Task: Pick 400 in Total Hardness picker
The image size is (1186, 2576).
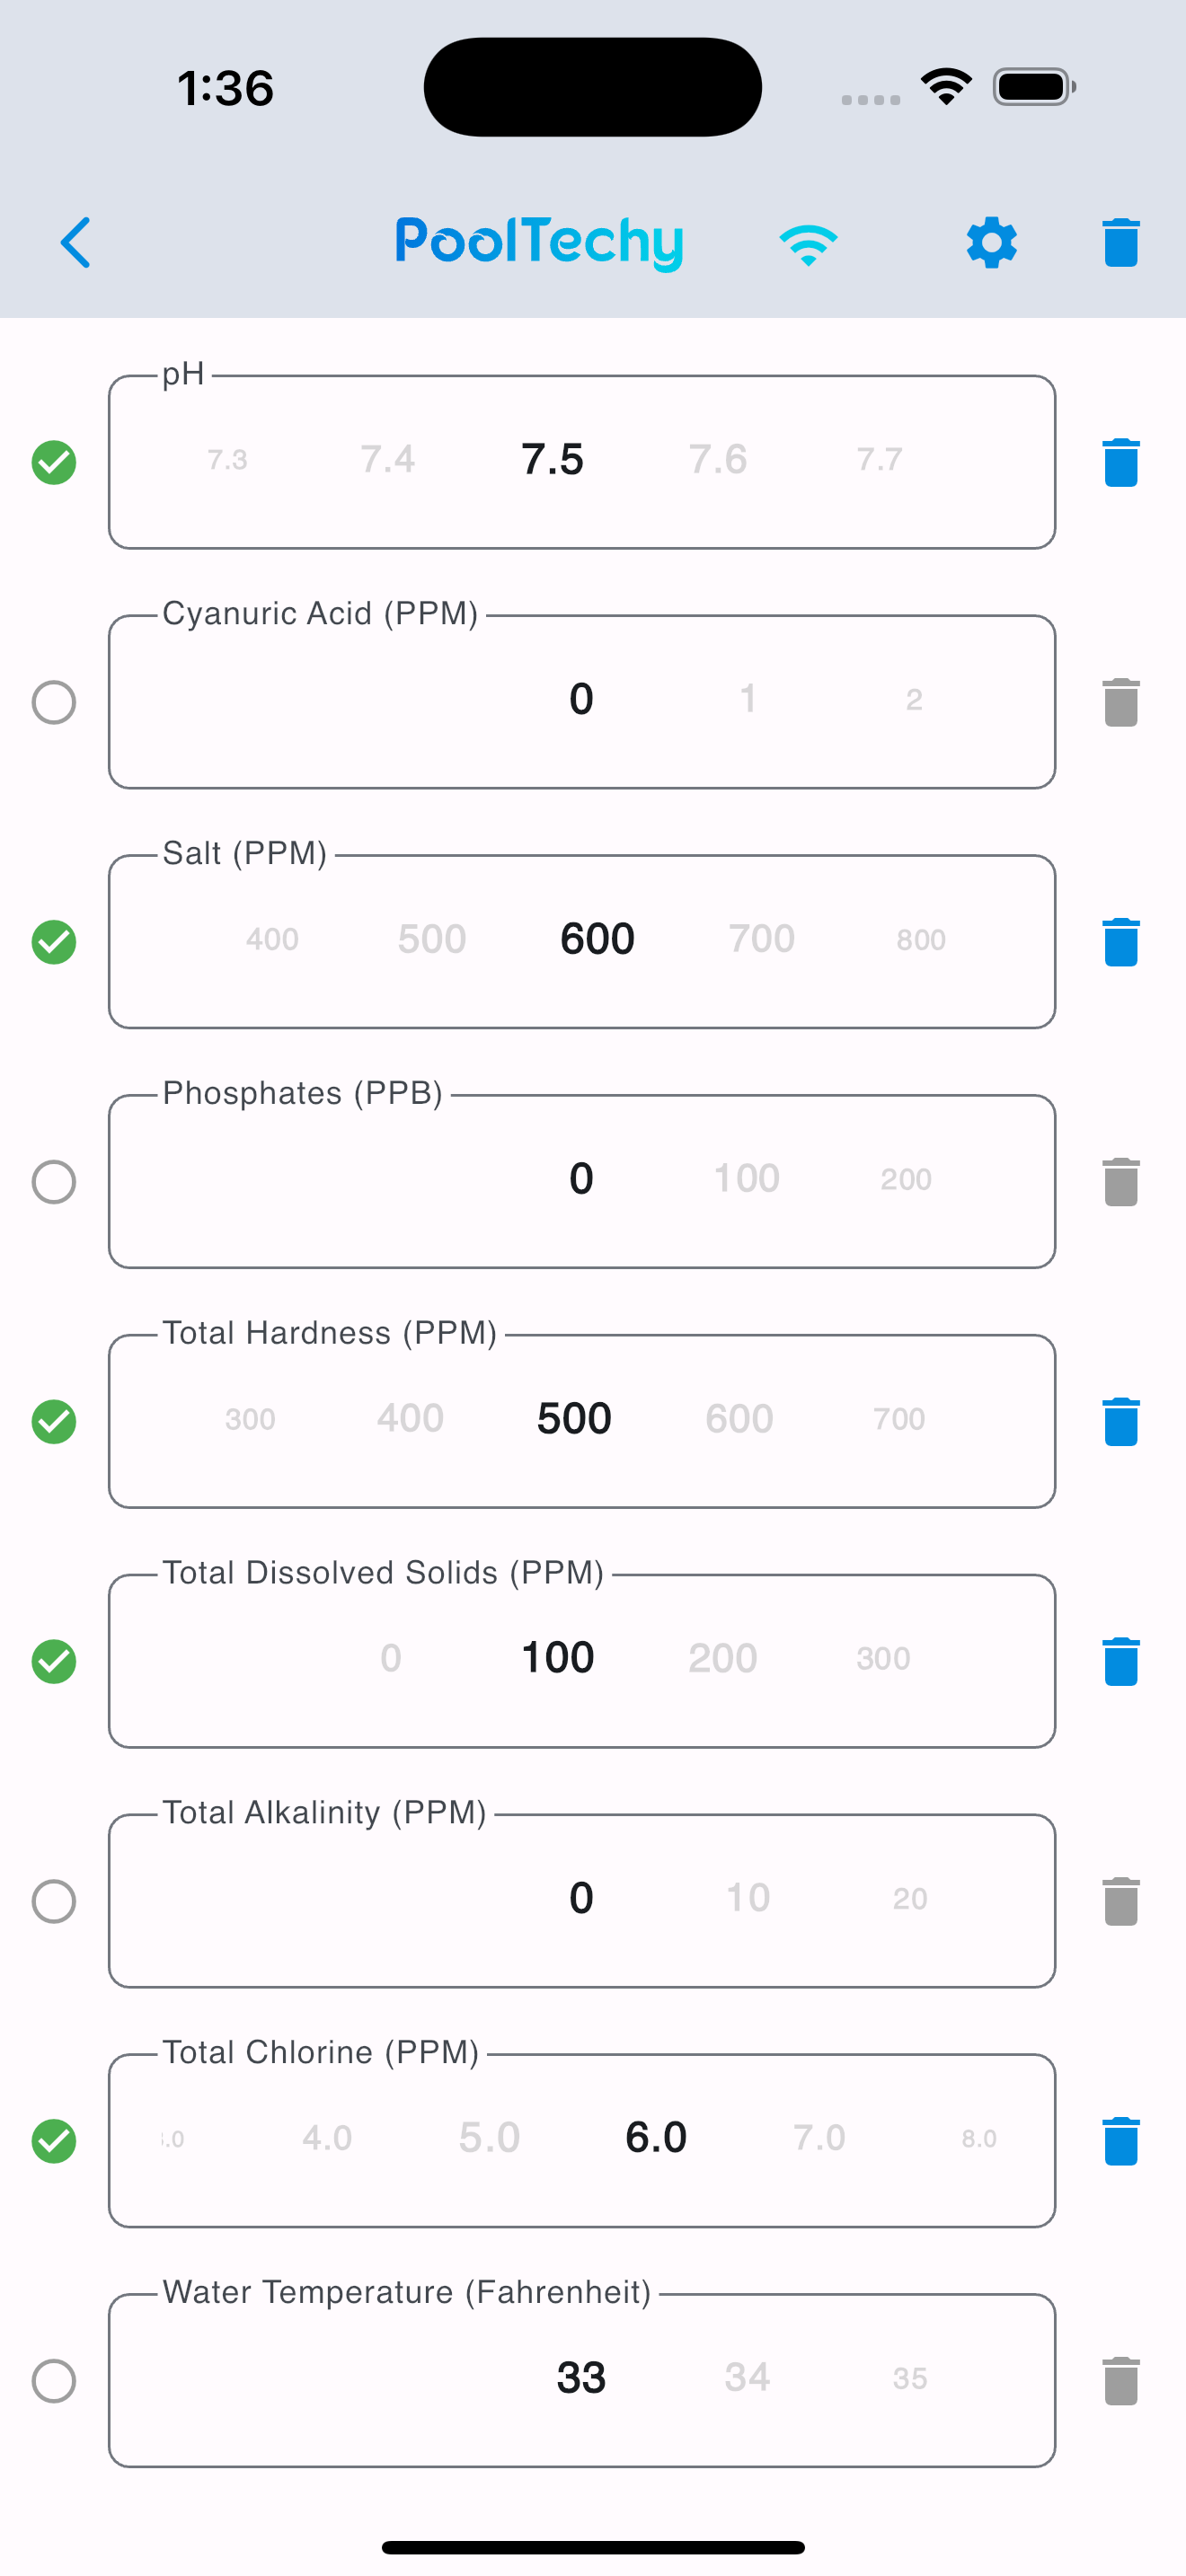Action: click(410, 1418)
